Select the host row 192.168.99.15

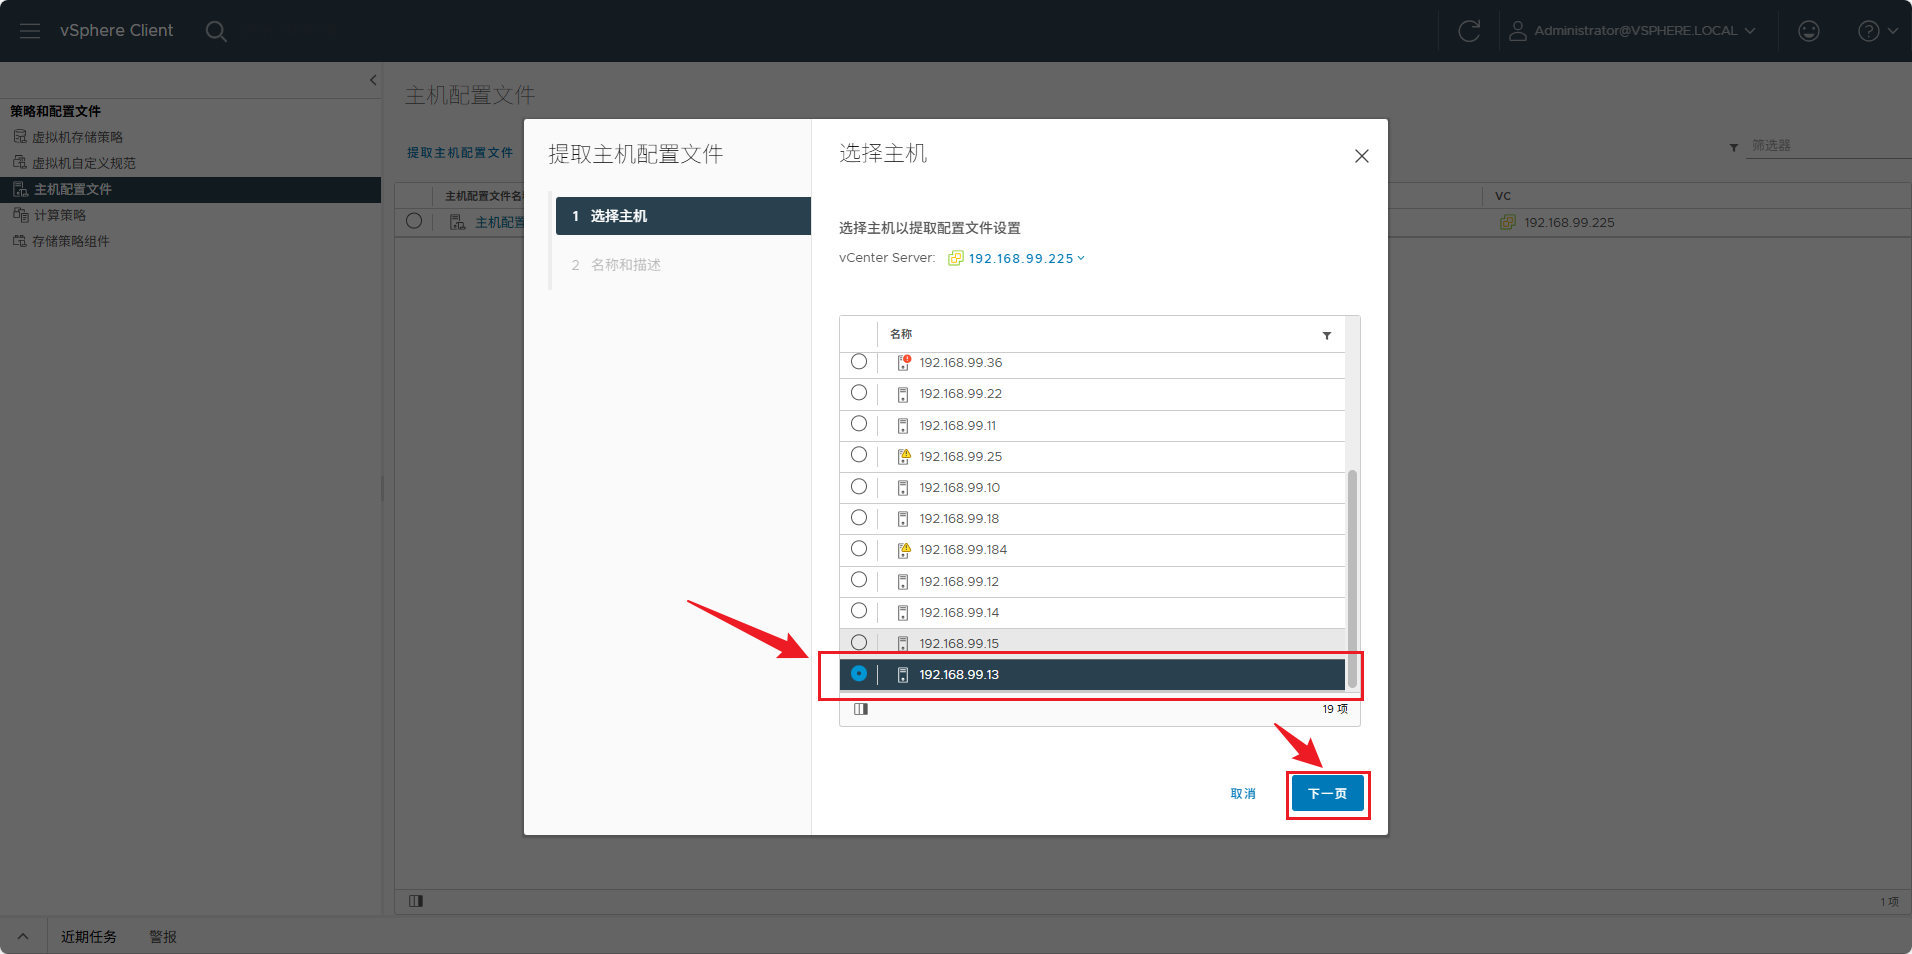[x=1092, y=643]
